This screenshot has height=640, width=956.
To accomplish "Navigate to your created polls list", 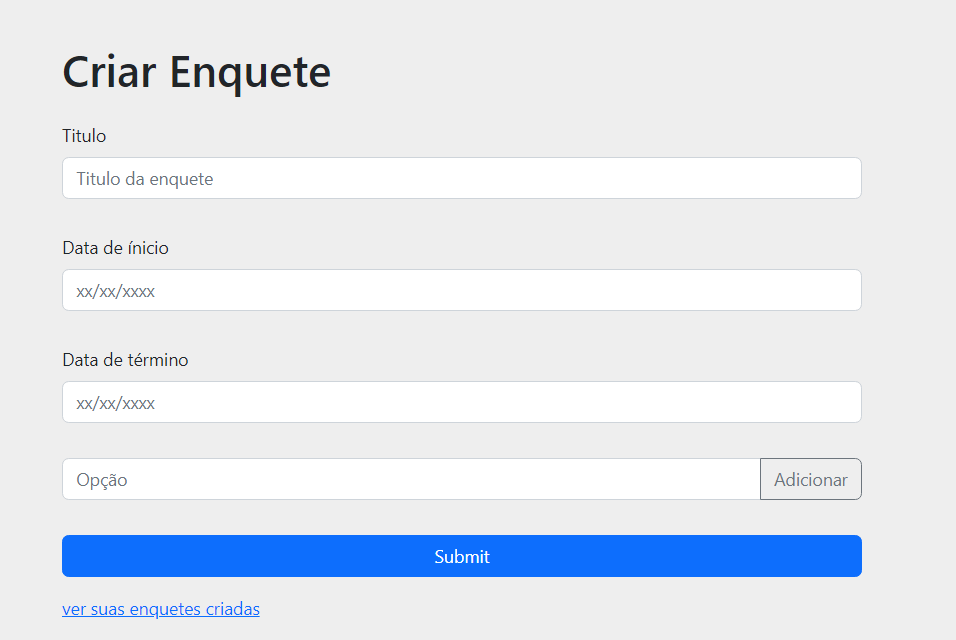I will click(161, 609).
